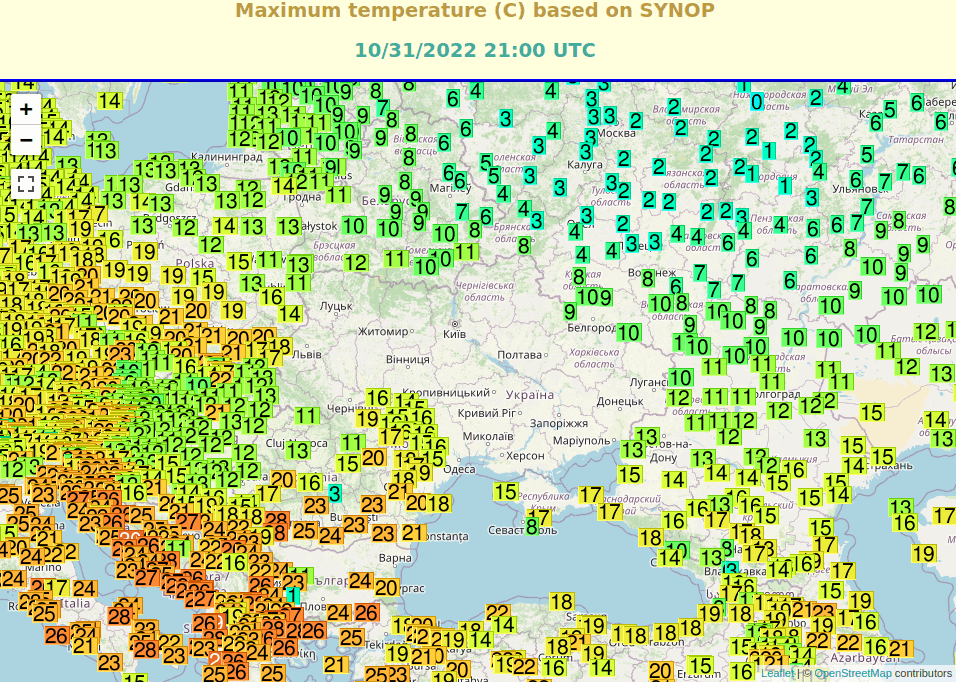This screenshot has height=682, width=956.
Task: Click the 15 marker northwest of Crimea
Action: click(505, 491)
